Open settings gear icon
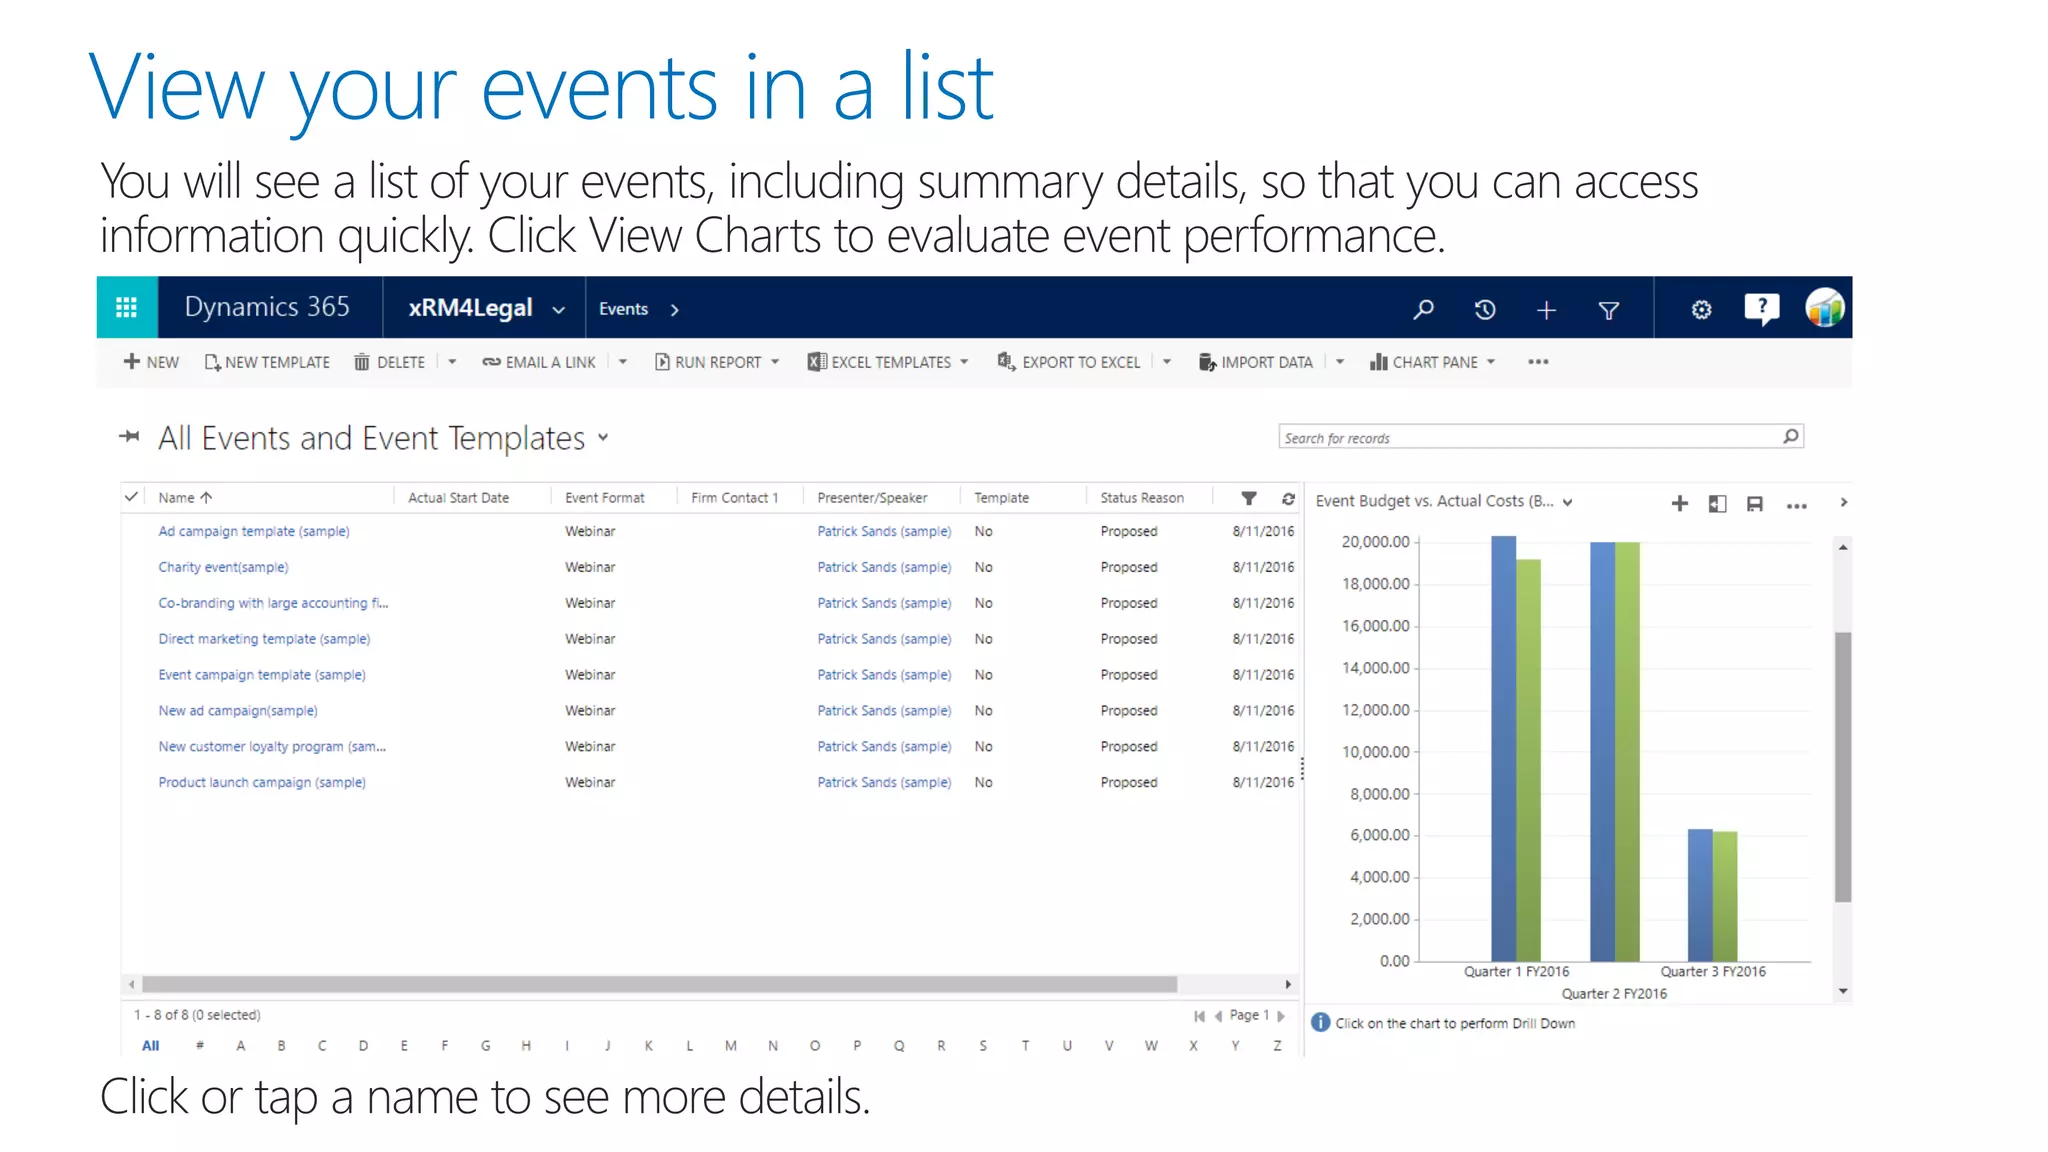 [1701, 310]
